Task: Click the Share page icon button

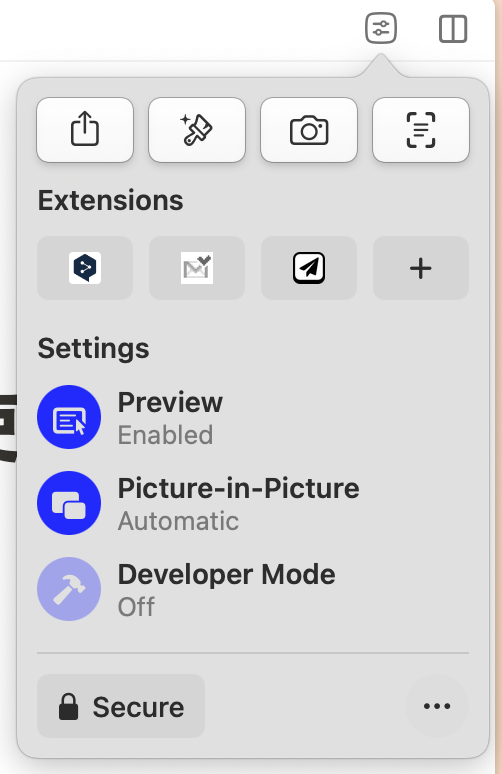Action: tap(85, 130)
